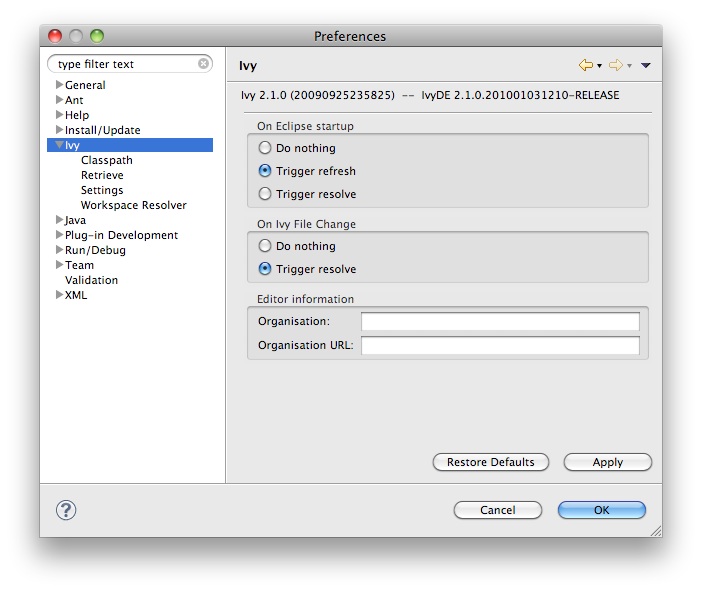Open the preferences view menu triangle

pos(646,66)
